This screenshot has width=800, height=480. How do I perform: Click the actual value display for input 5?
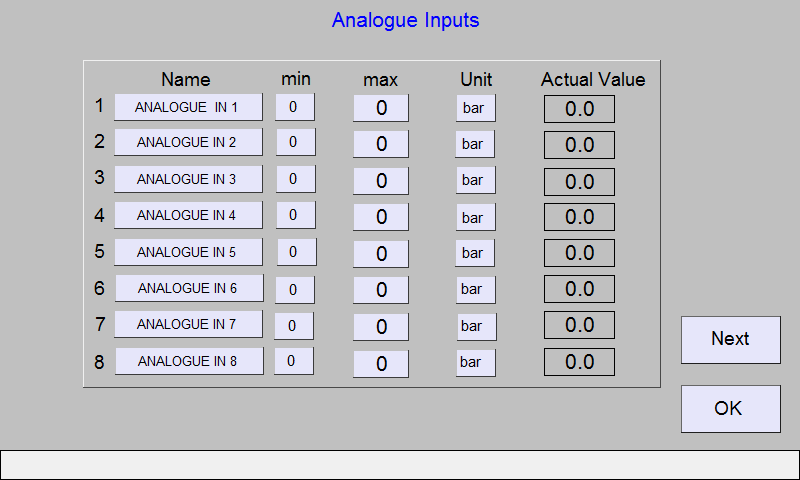click(579, 253)
